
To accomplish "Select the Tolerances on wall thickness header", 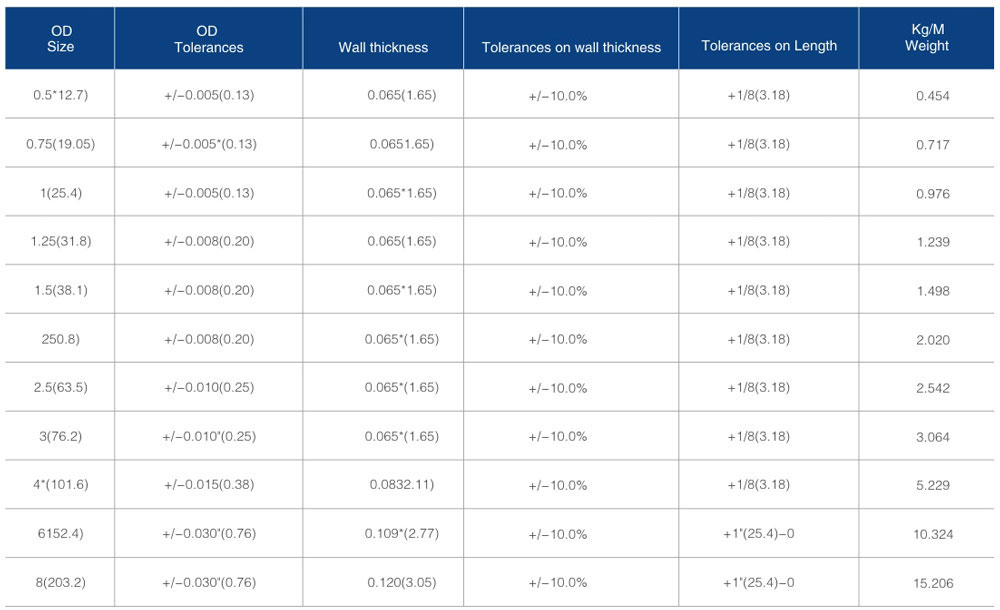I will 571,47.
